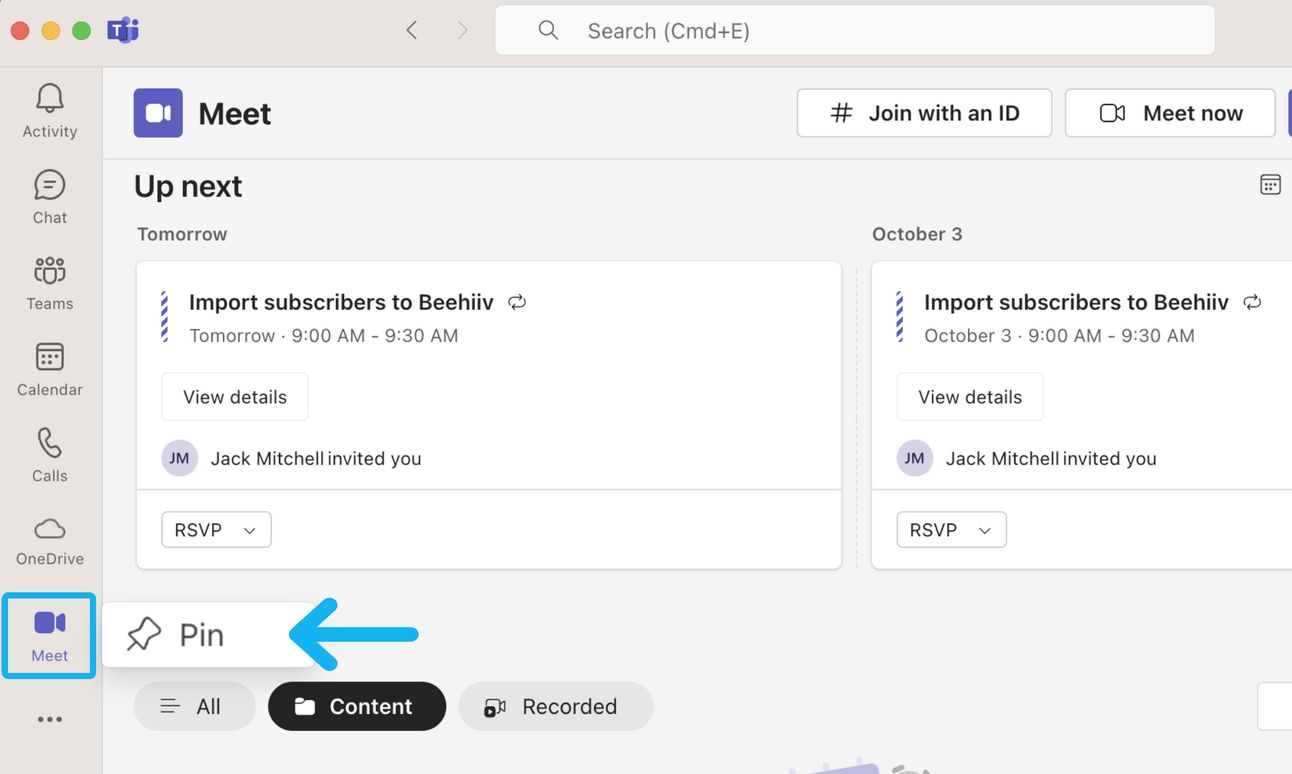This screenshot has width=1292, height=774.
Task: Open the Calls phone icon
Action: pos(49,454)
